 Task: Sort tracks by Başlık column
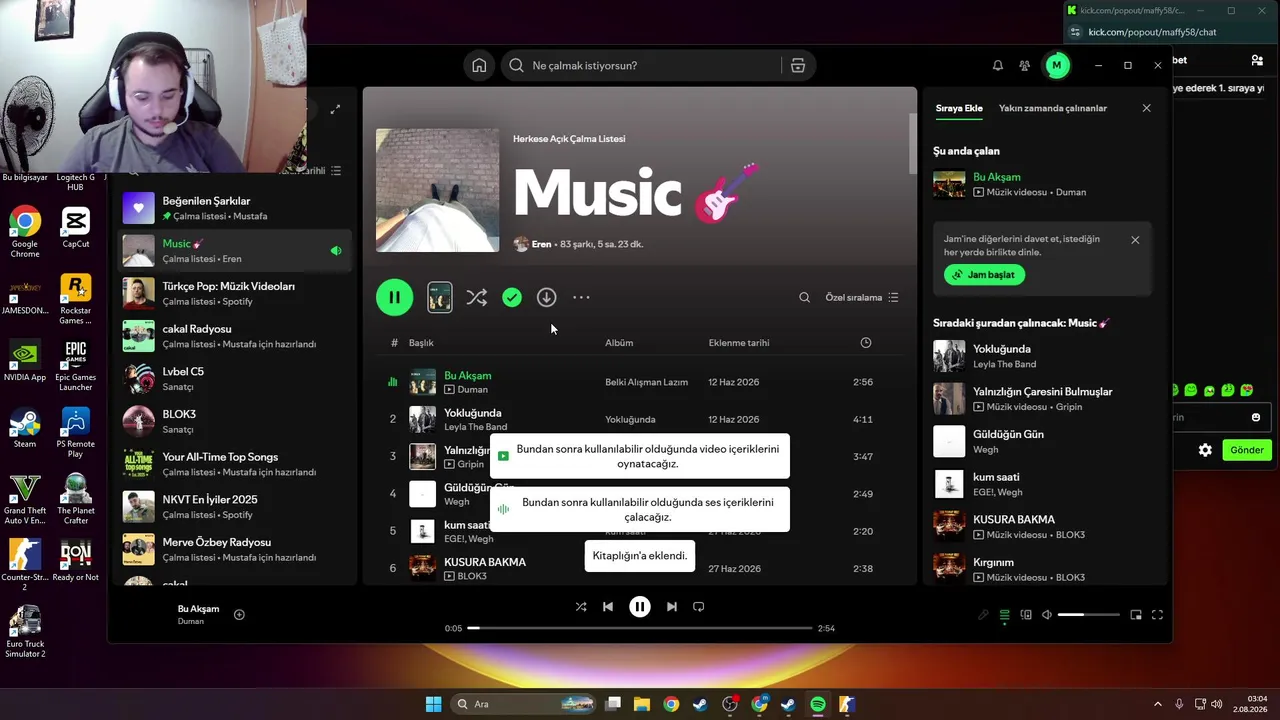(421, 343)
